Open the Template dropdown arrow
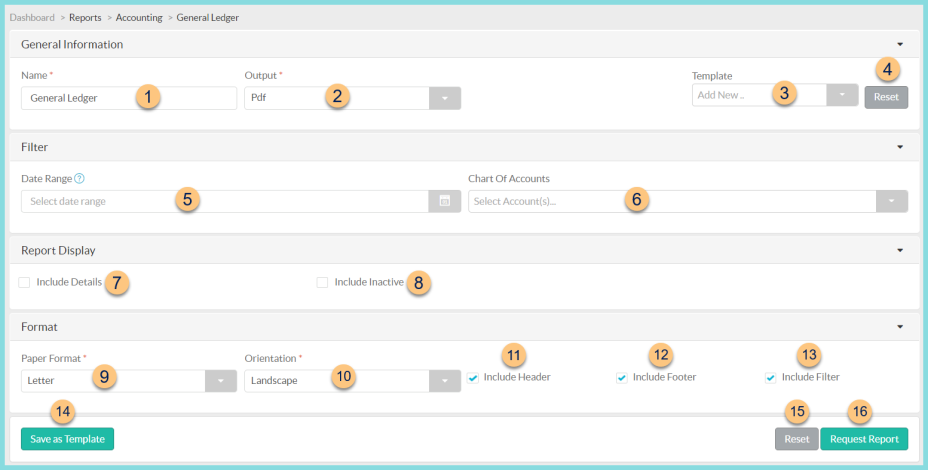The image size is (928, 470). pyautogui.click(x=842, y=95)
